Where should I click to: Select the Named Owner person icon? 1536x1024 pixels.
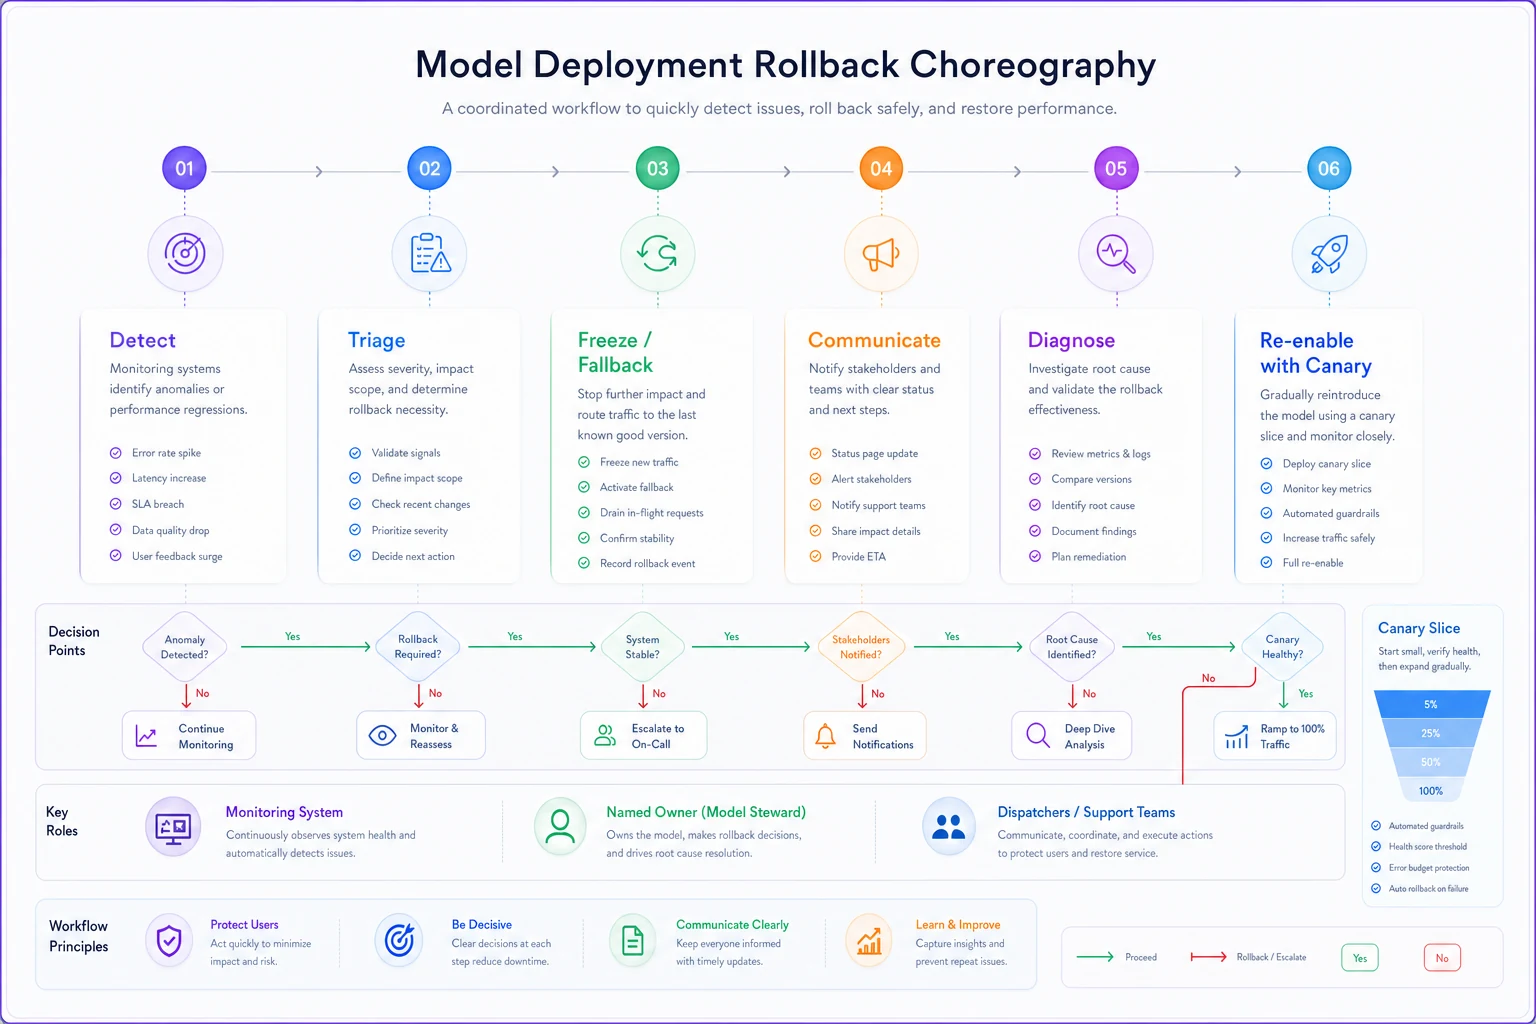(x=560, y=827)
